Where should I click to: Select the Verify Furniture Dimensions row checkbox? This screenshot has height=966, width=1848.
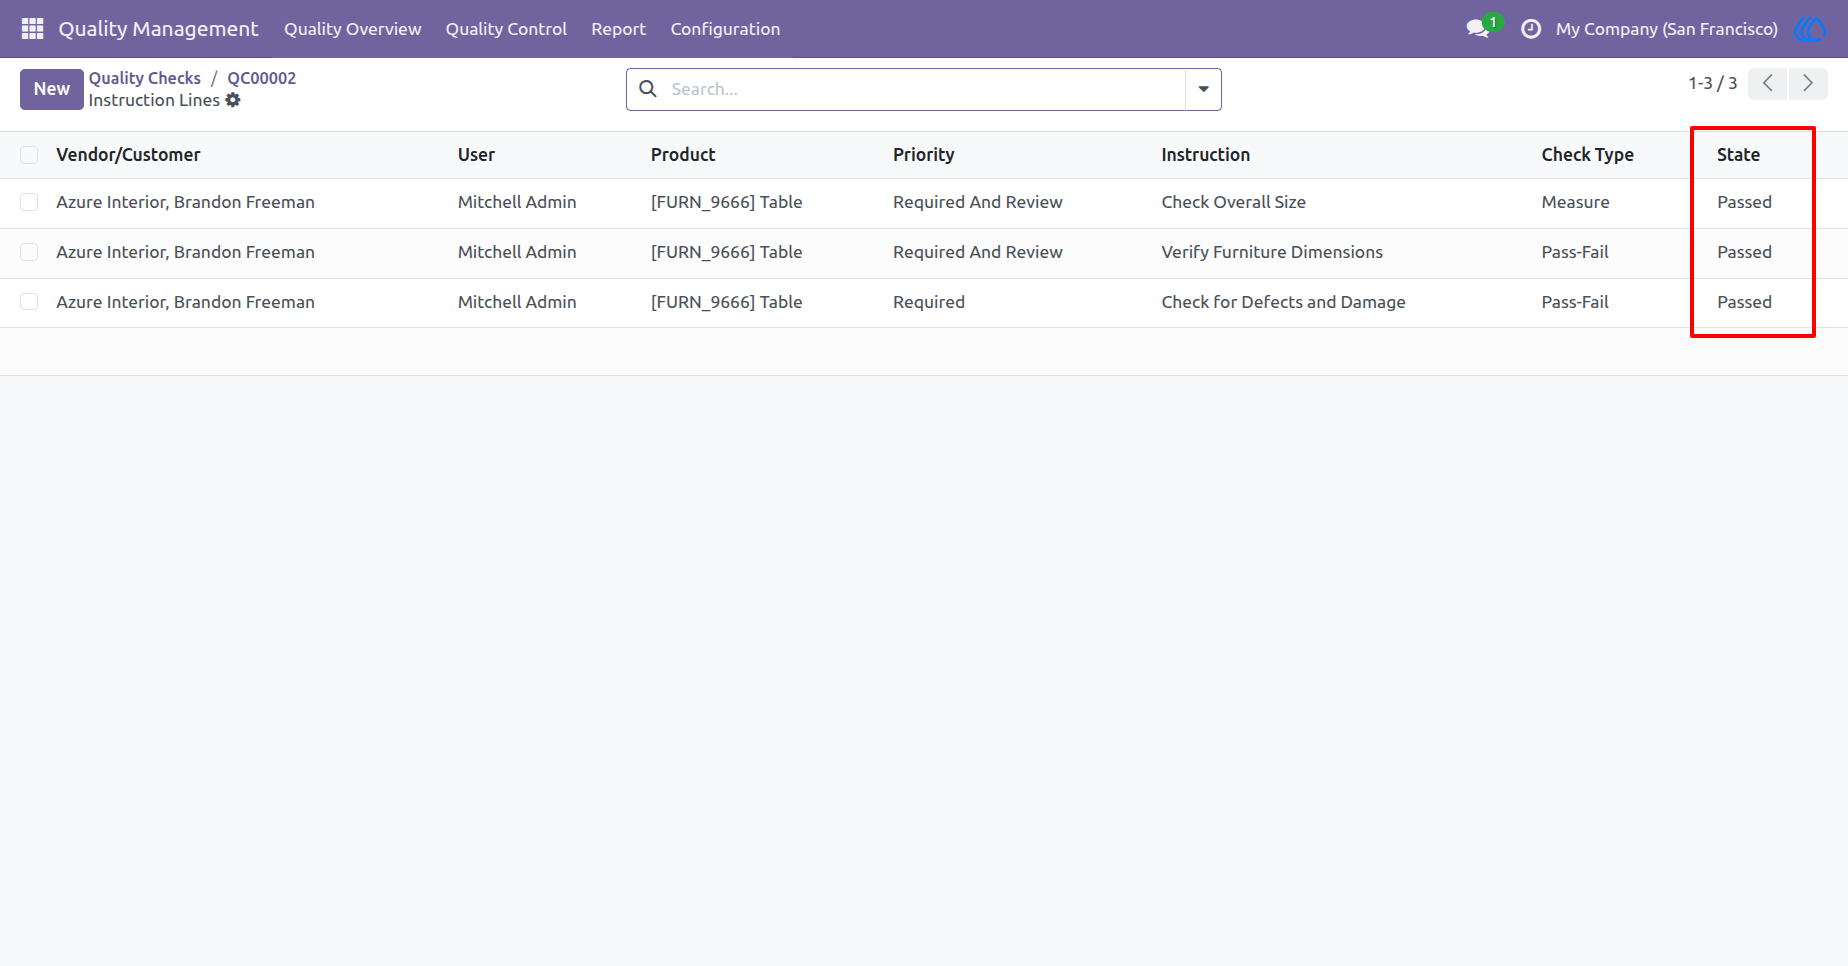[x=29, y=252]
